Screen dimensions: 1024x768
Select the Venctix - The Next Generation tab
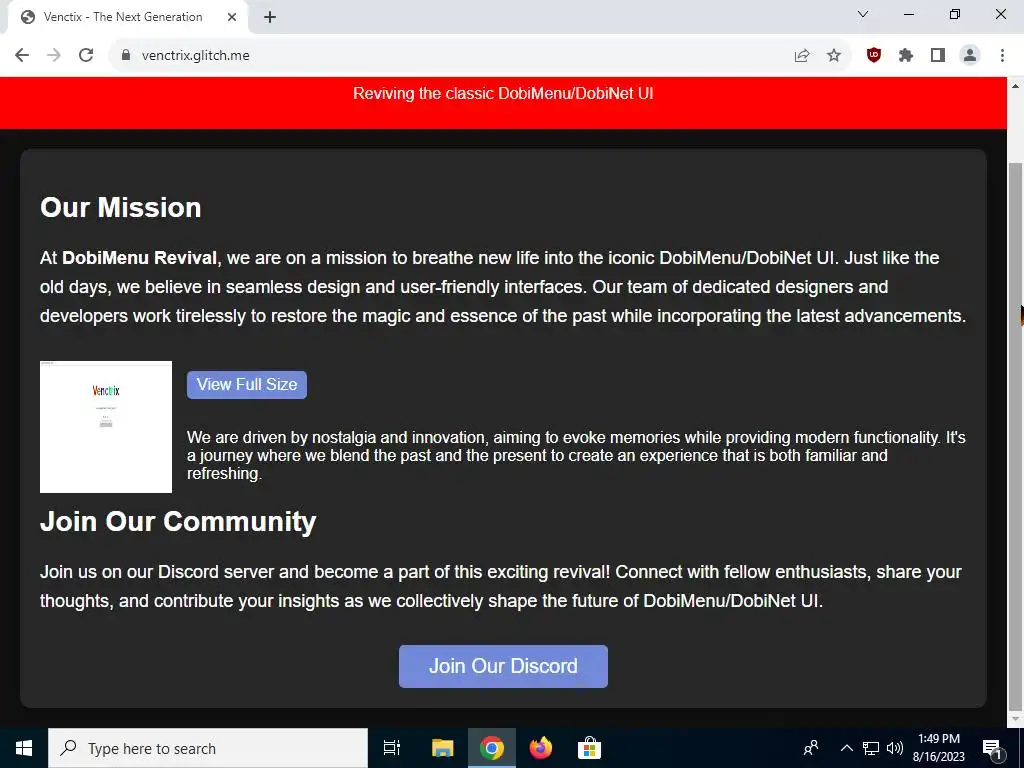(128, 17)
